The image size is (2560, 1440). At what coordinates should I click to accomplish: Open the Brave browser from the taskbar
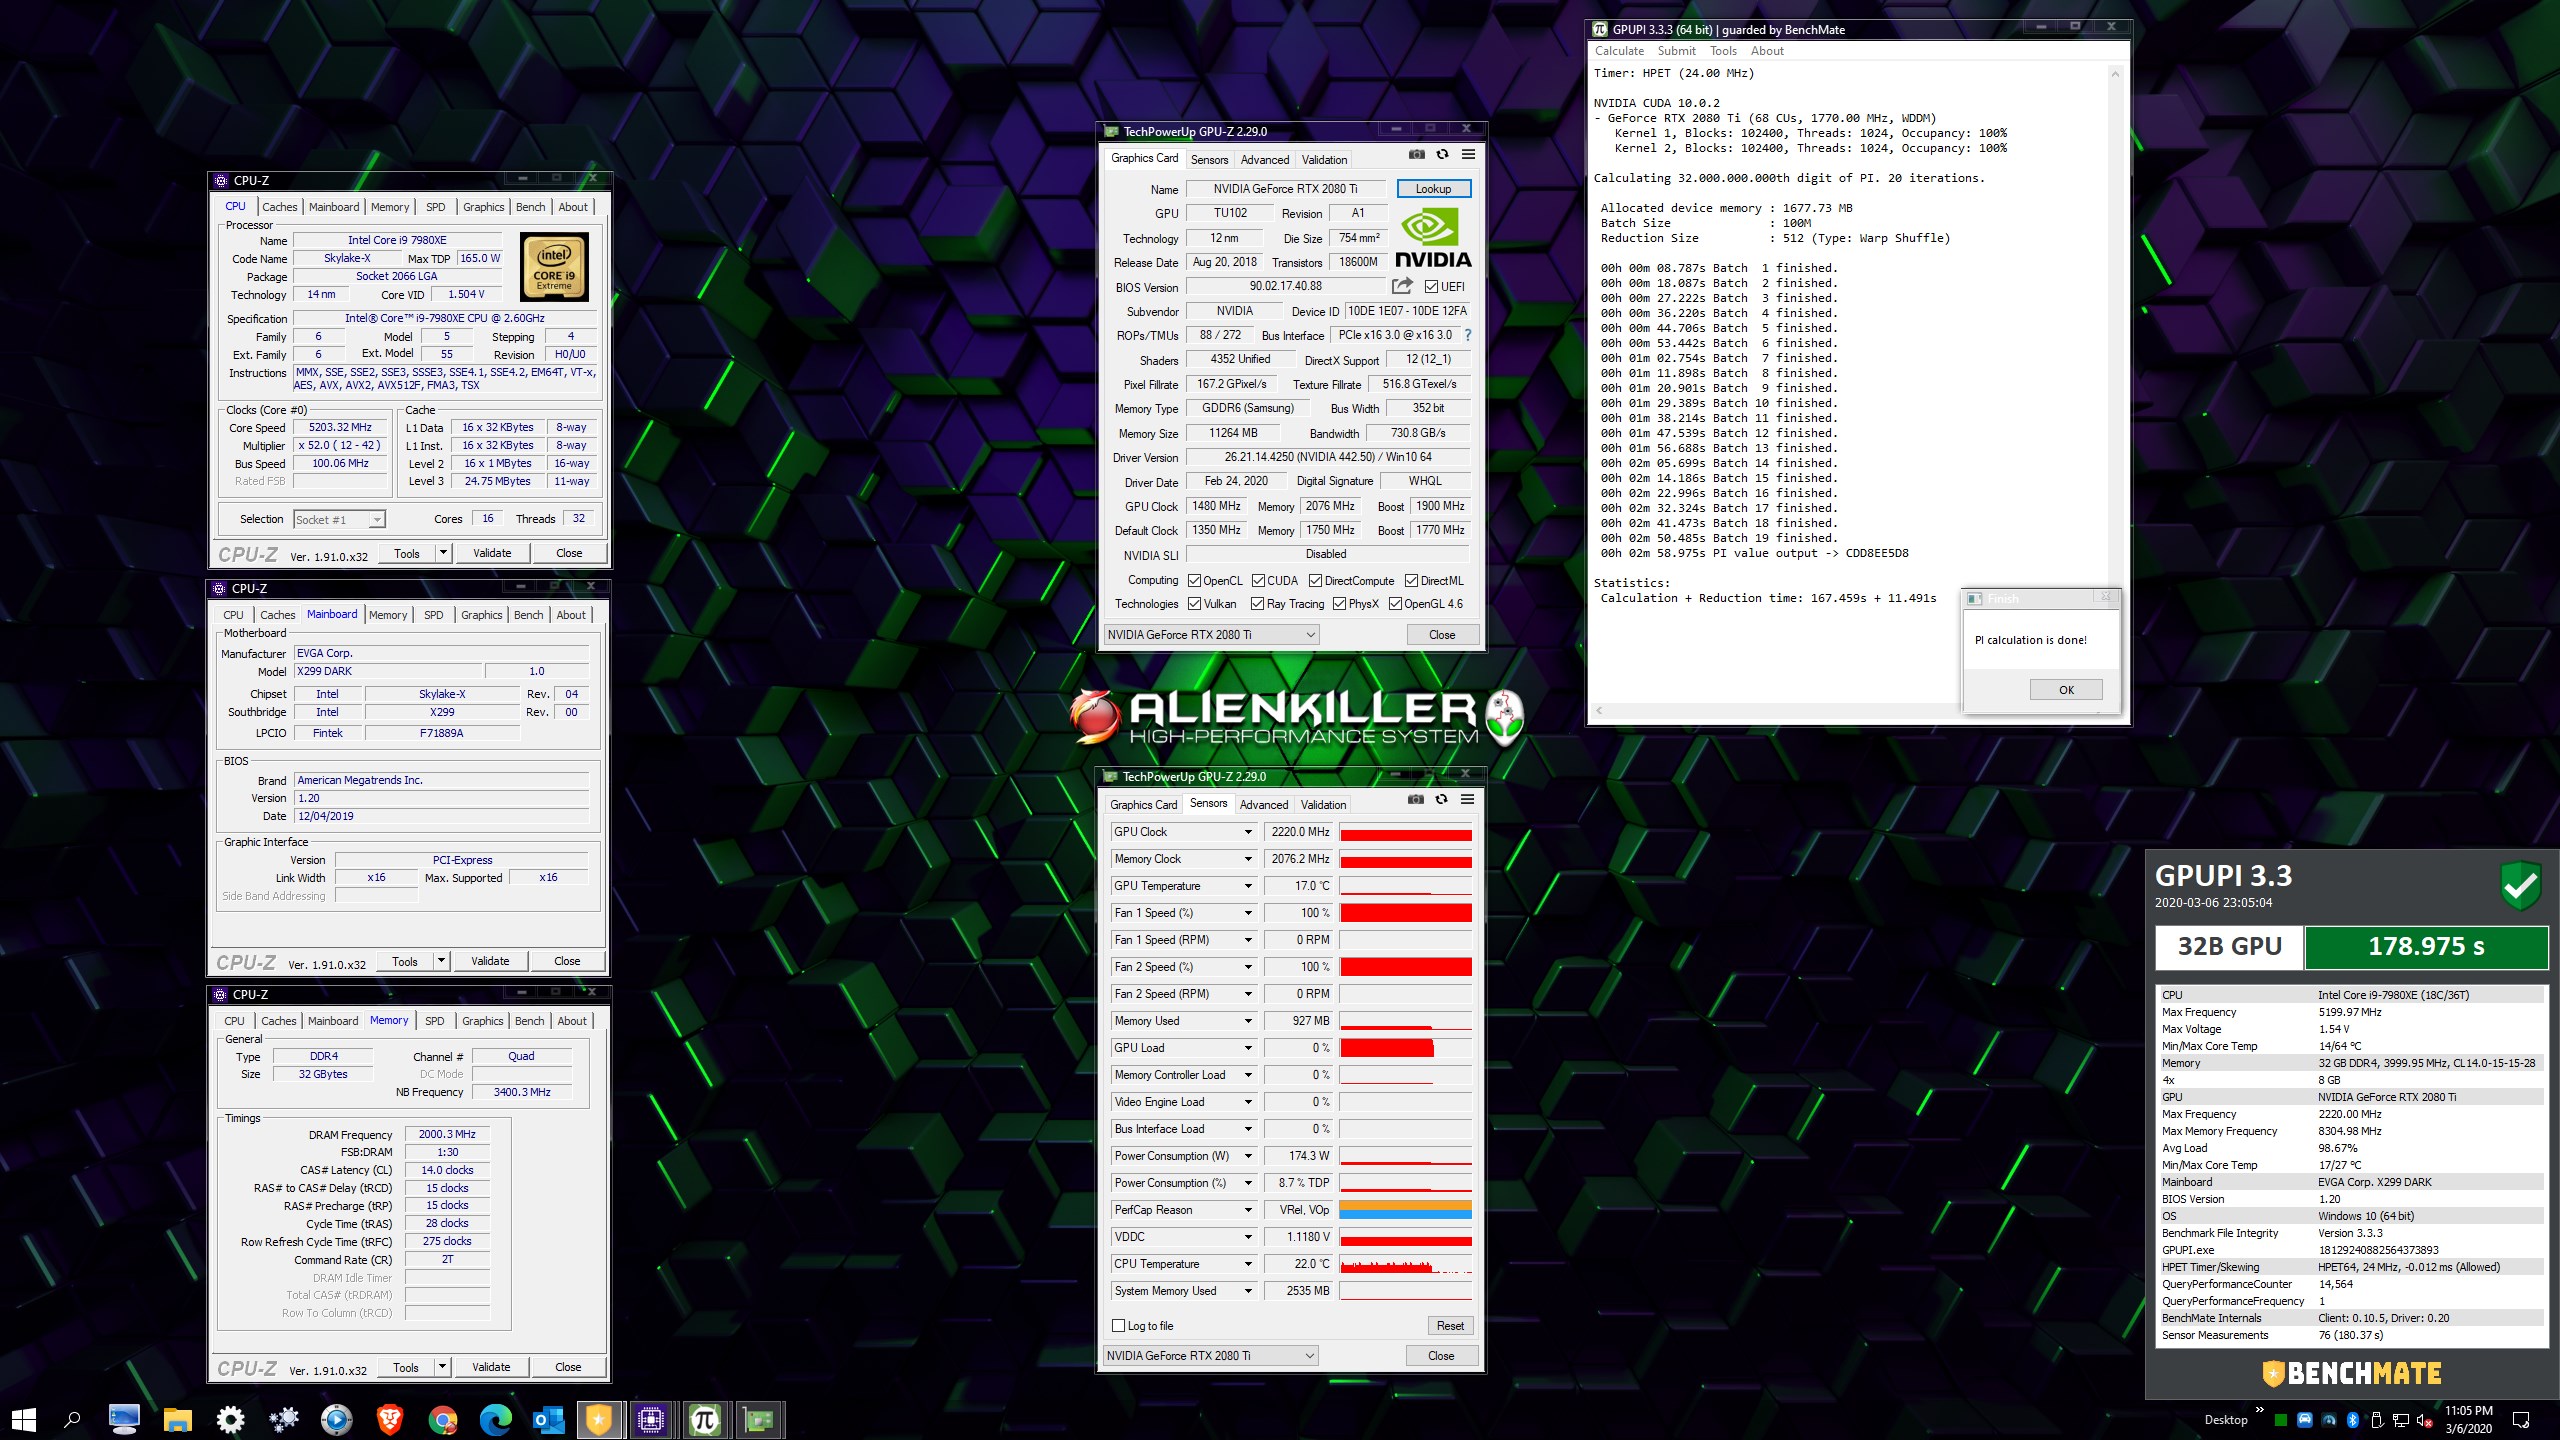coord(390,1419)
